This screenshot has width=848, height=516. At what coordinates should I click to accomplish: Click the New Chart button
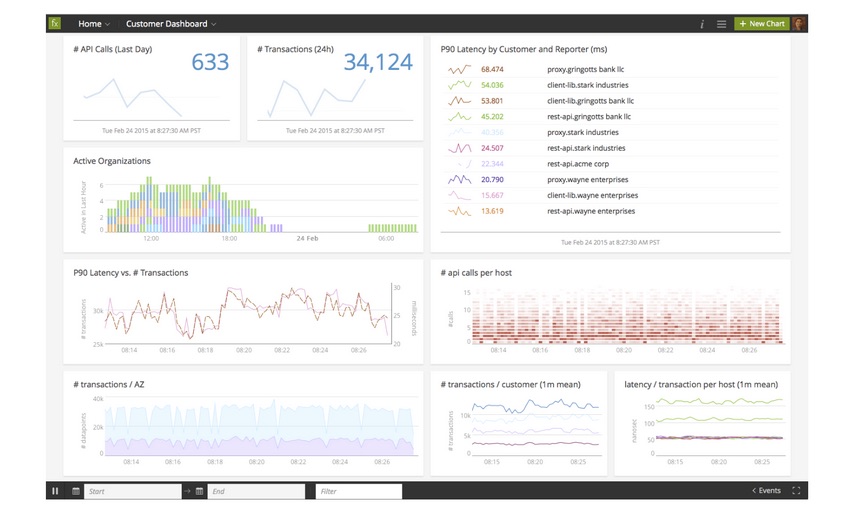[x=761, y=23]
